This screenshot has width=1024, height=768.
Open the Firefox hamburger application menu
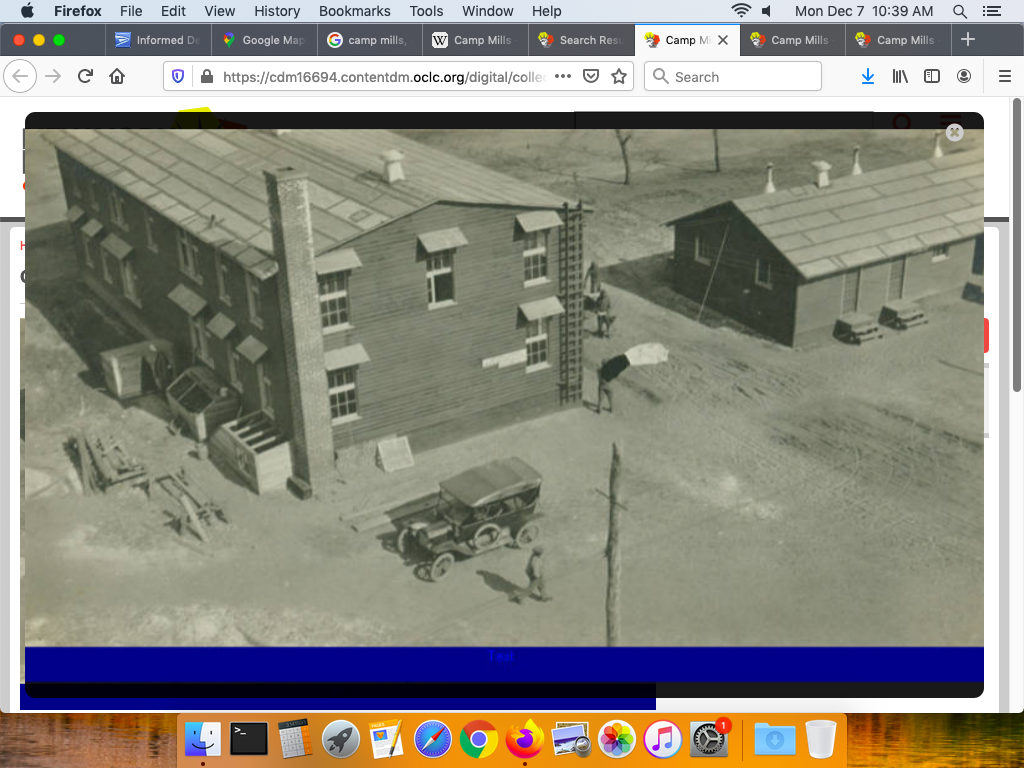click(x=1005, y=77)
